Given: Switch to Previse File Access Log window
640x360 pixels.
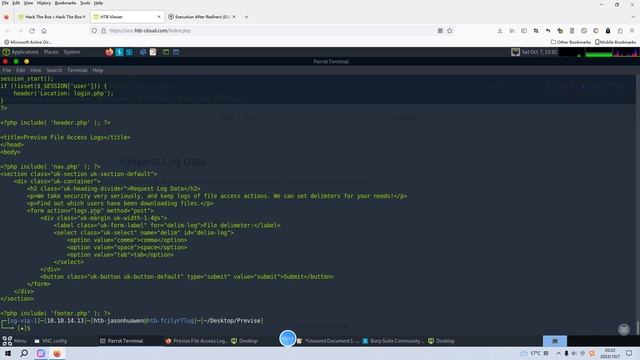Looking at the screenshot, I should coord(196,341).
